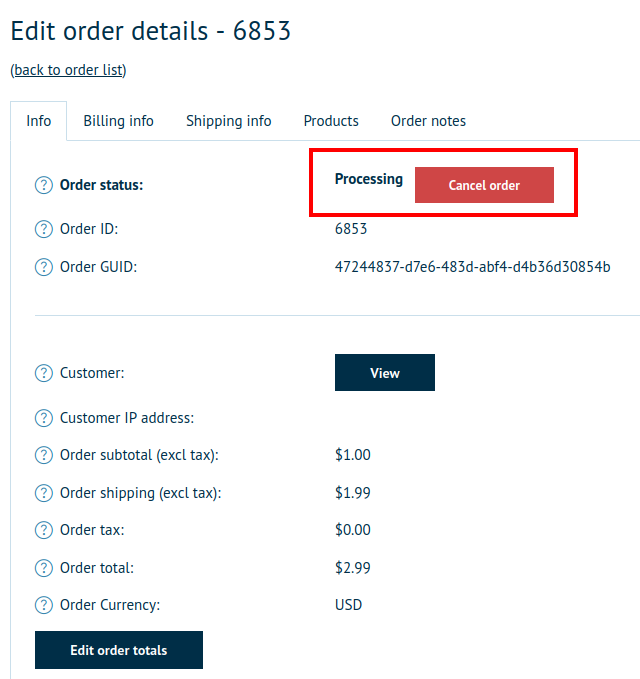Click help icon beside Order total
This screenshot has height=679, width=640.
coord(43,568)
